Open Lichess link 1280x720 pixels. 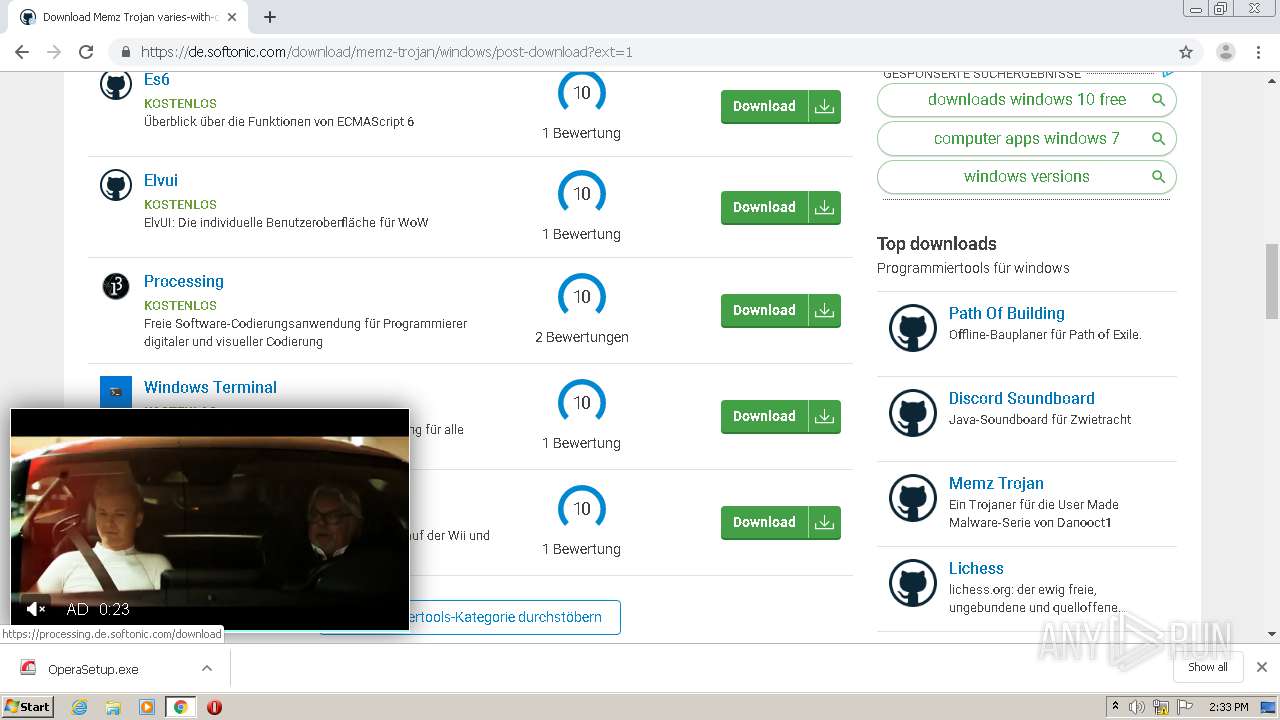976,568
